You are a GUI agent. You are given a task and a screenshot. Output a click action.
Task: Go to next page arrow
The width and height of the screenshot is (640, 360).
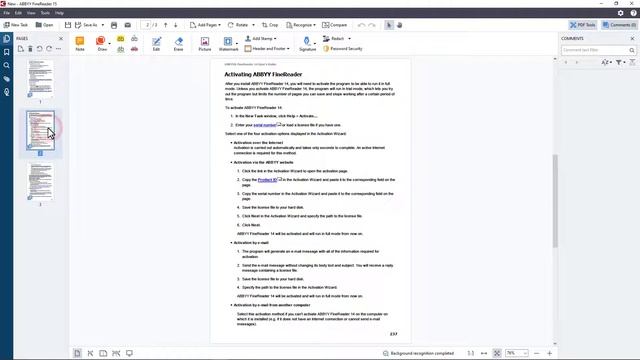(x=176, y=25)
